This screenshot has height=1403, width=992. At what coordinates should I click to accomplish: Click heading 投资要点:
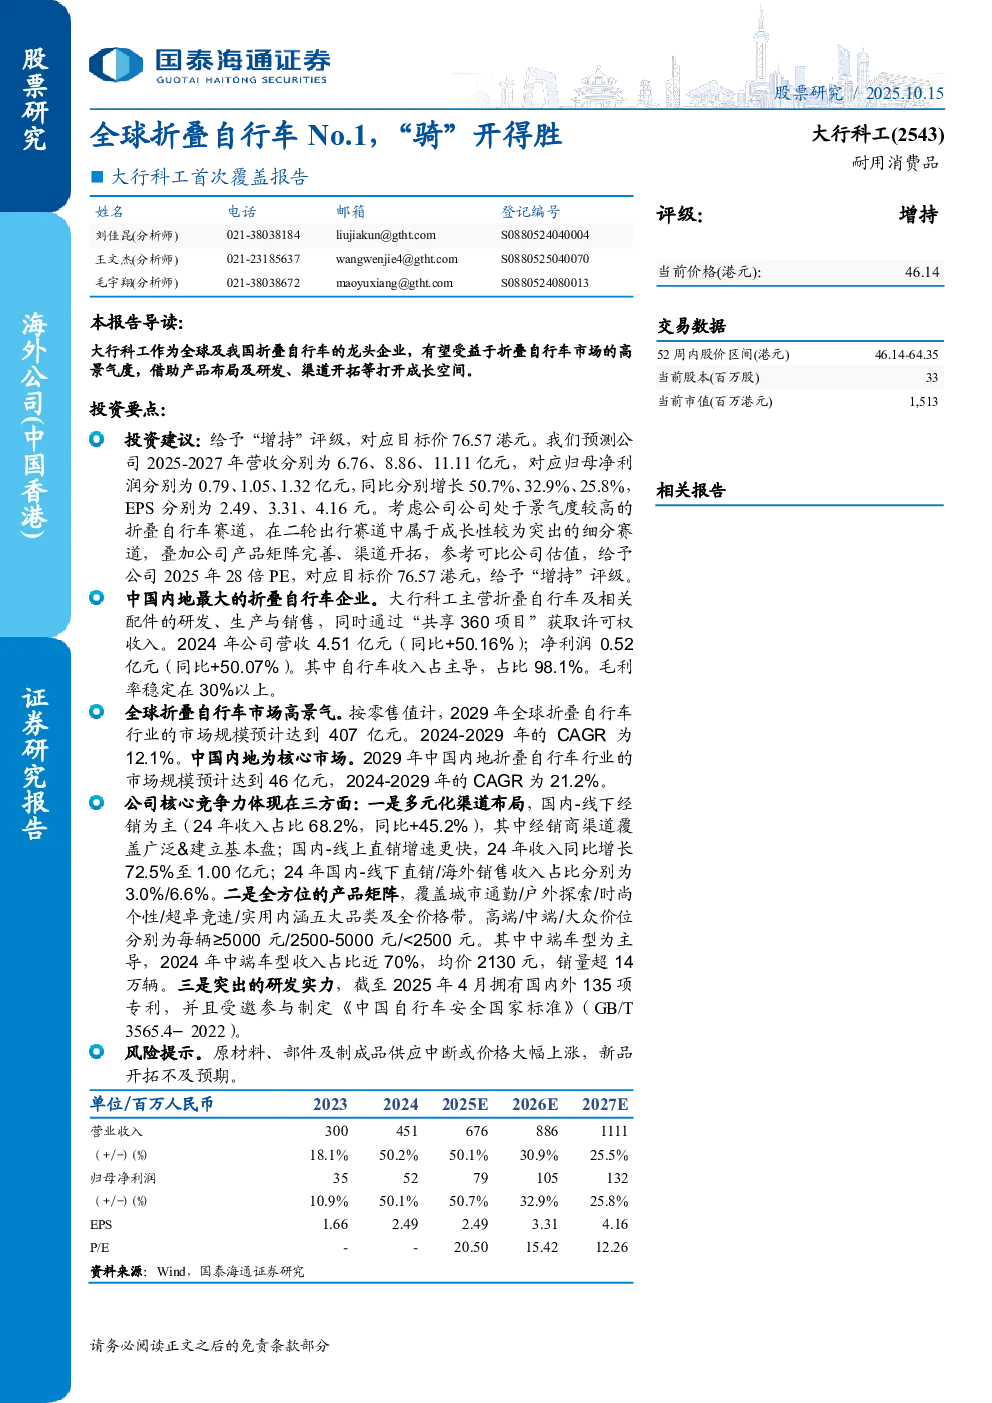[128, 410]
